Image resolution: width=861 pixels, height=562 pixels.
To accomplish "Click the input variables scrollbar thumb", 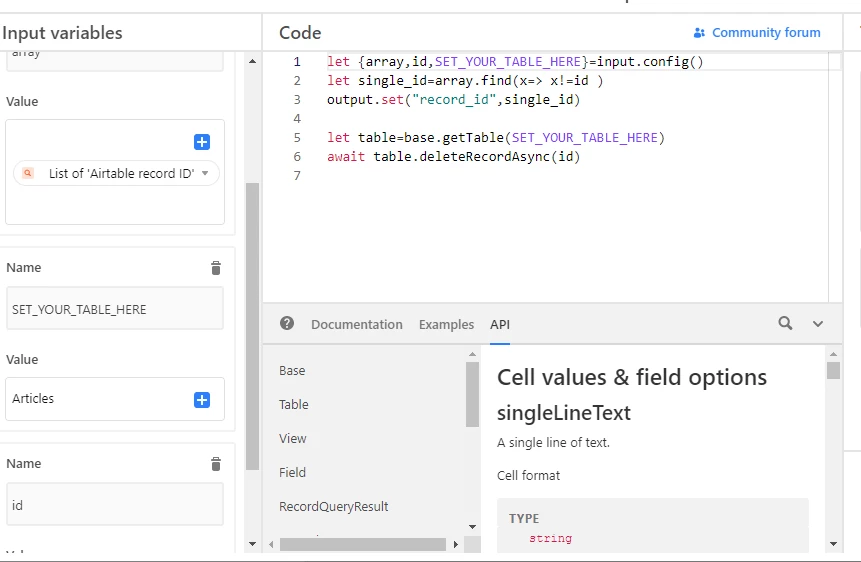I will 253,326.
